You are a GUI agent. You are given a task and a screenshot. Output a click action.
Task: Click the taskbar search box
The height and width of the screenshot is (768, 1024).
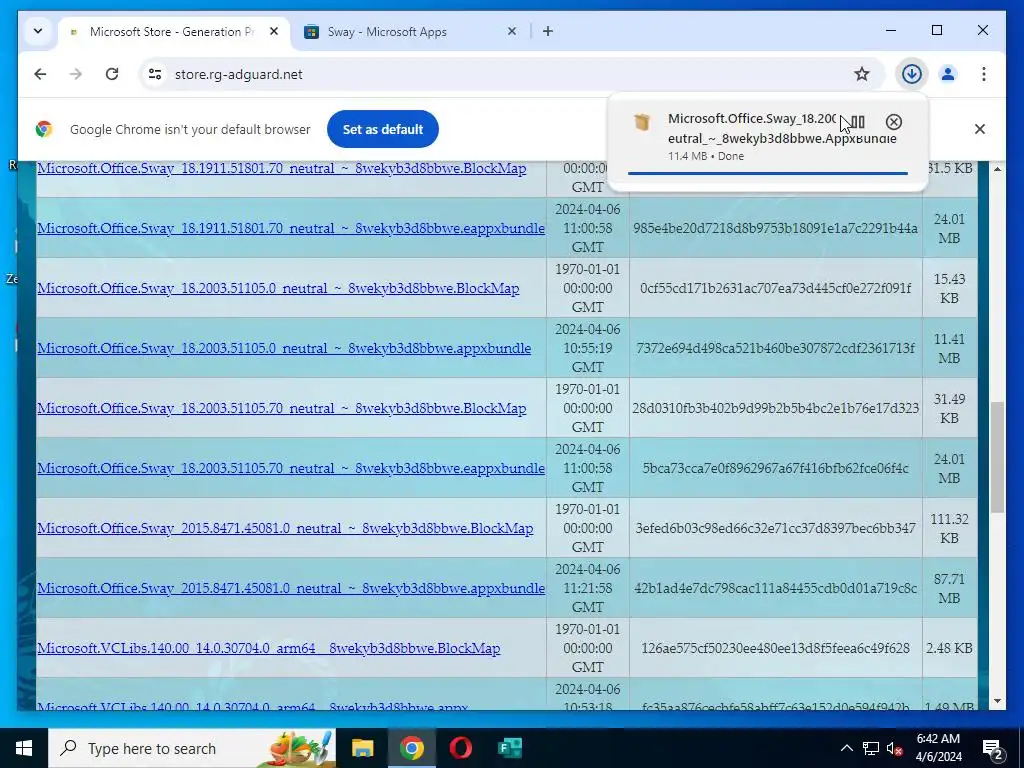pyautogui.click(x=192, y=748)
